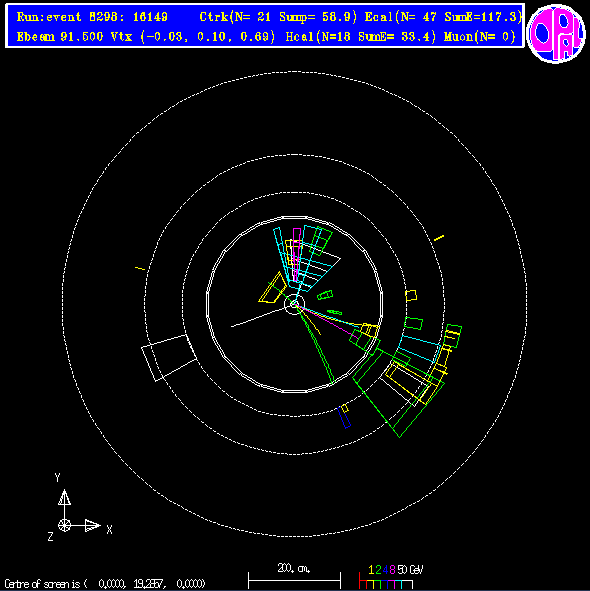Screen dimensions: 590x591
Task: Click the magenta 8 GeV legend label
Action: pos(392,570)
